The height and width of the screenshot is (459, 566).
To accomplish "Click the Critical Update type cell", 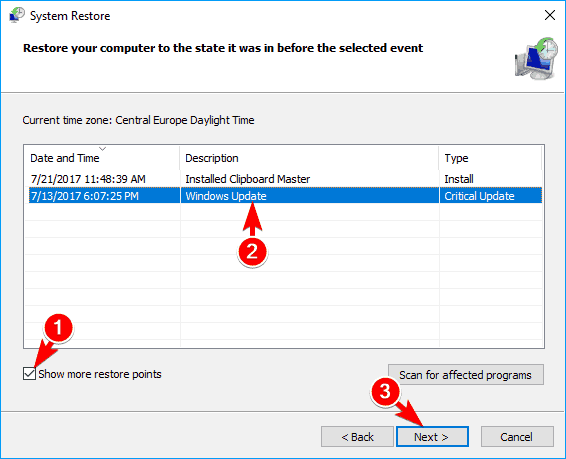I will (x=491, y=196).
